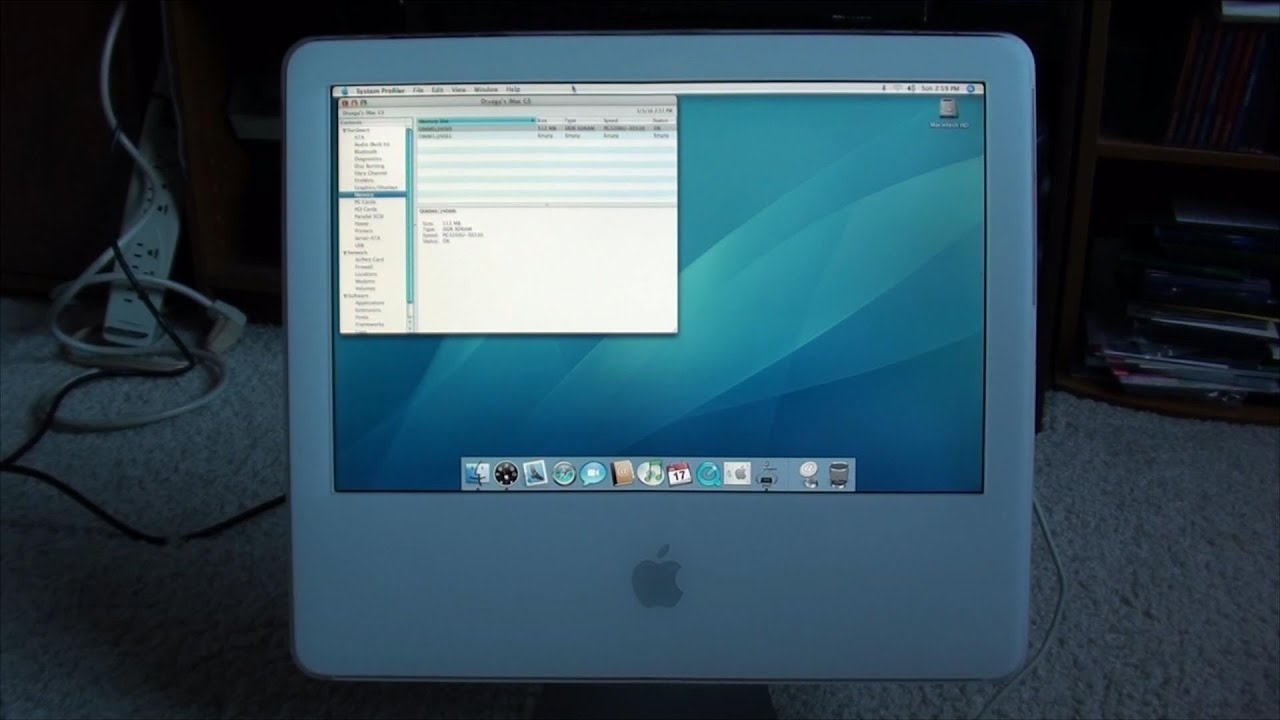This screenshot has height=720, width=1280.
Task: Select ATA in the Hardware list
Action: 359,137
